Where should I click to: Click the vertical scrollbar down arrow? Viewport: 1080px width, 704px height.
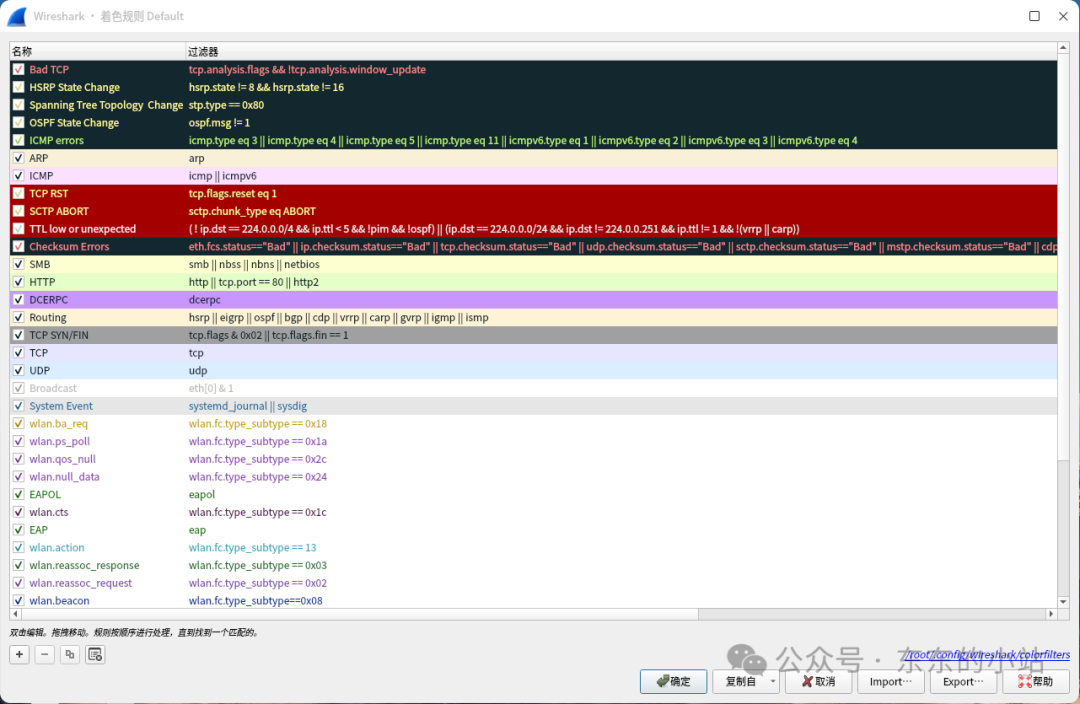1063,602
